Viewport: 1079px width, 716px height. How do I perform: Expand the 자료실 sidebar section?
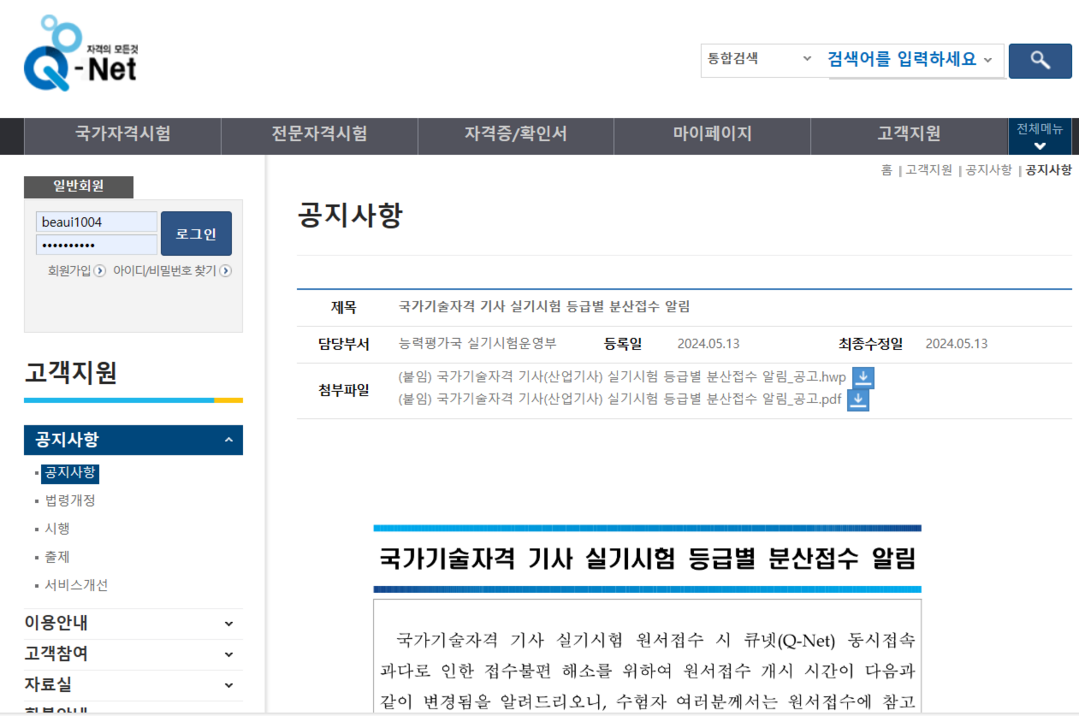point(228,685)
